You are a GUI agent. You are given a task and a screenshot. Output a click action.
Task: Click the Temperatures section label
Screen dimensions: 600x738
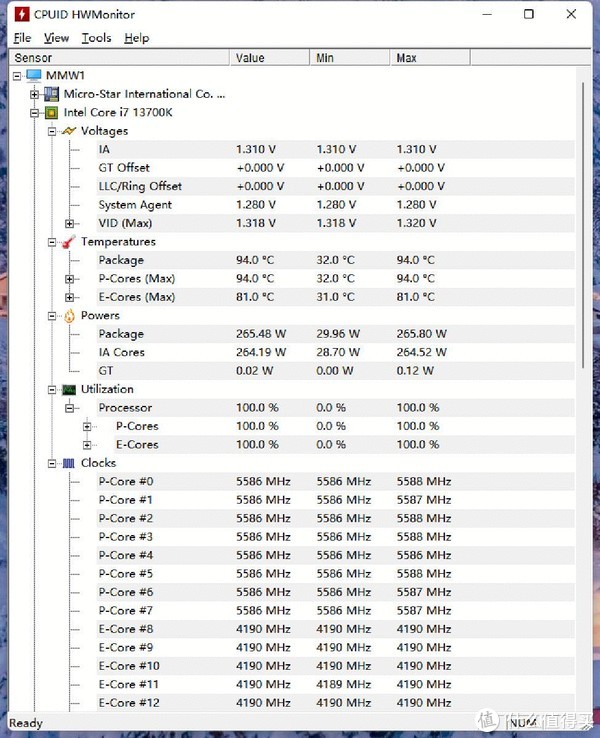tap(118, 241)
